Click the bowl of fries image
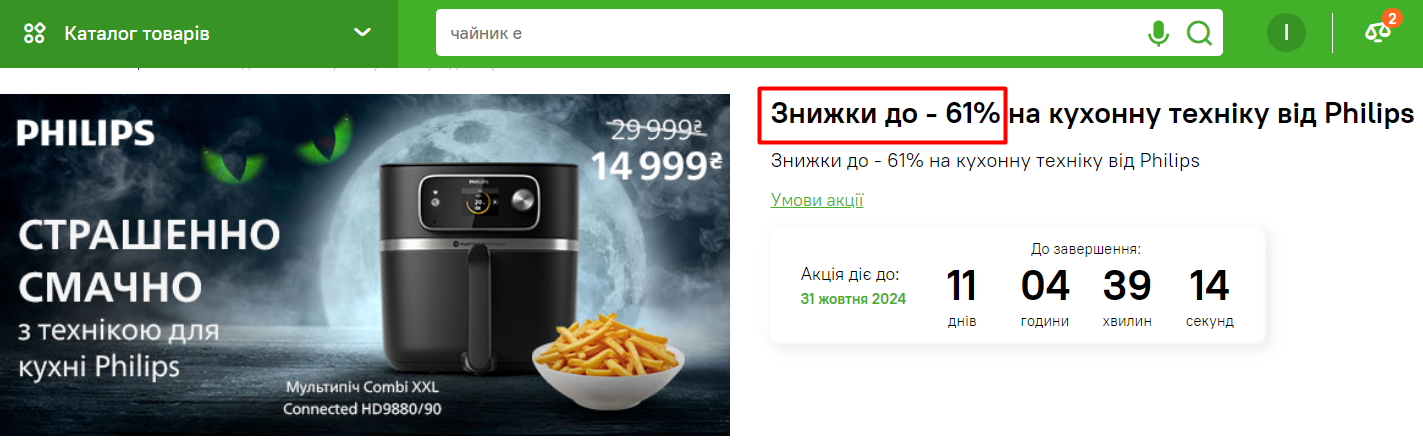Image resolution: width=1423 pixels, height=444 pixels. tap(608, 362)
